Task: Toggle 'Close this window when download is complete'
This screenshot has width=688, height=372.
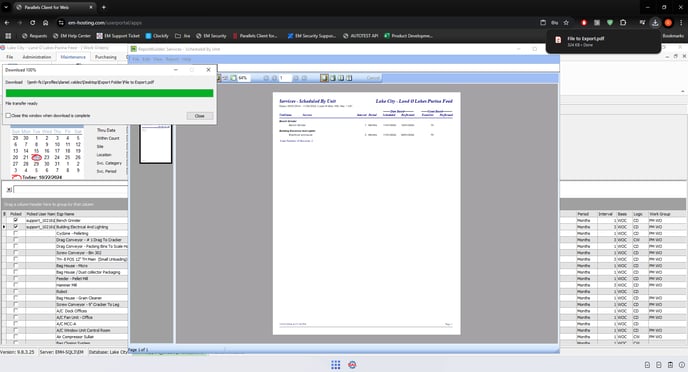Action: (8, 116)
